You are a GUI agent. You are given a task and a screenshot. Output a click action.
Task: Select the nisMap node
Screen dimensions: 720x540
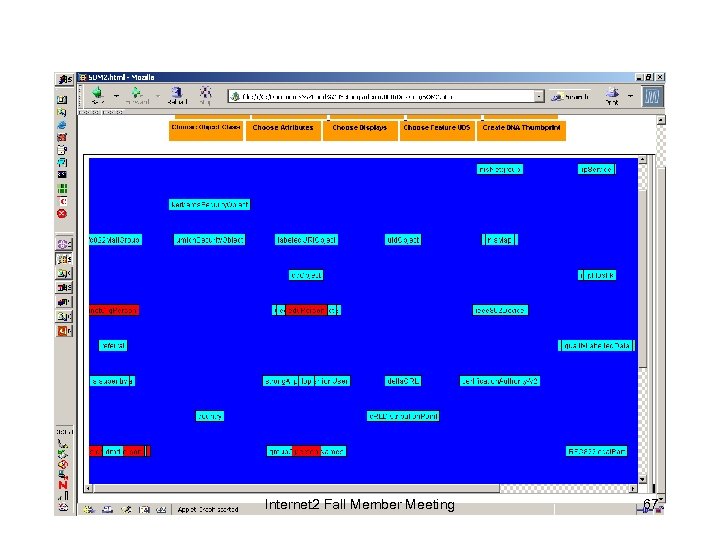[x=500, y=240]
